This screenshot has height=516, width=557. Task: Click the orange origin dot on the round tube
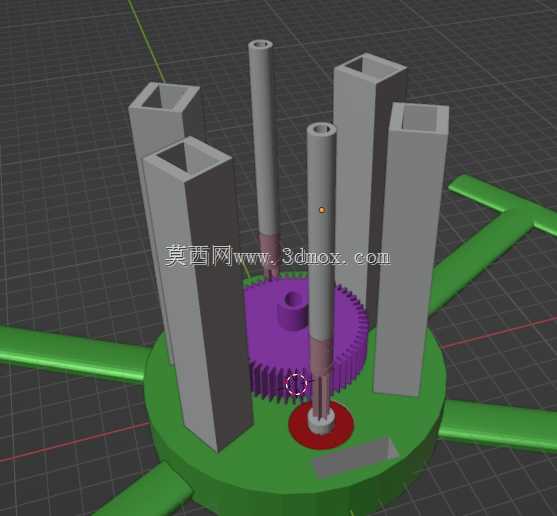point(322,210)
